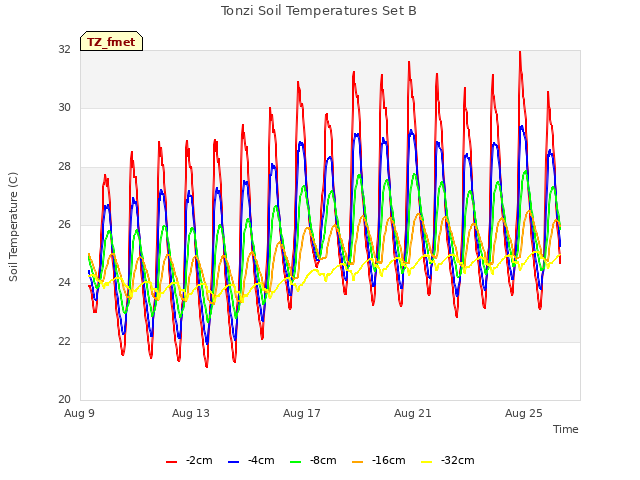Click the 20 y-axis tick label
The image size is (640, 480).
[64, 399]
